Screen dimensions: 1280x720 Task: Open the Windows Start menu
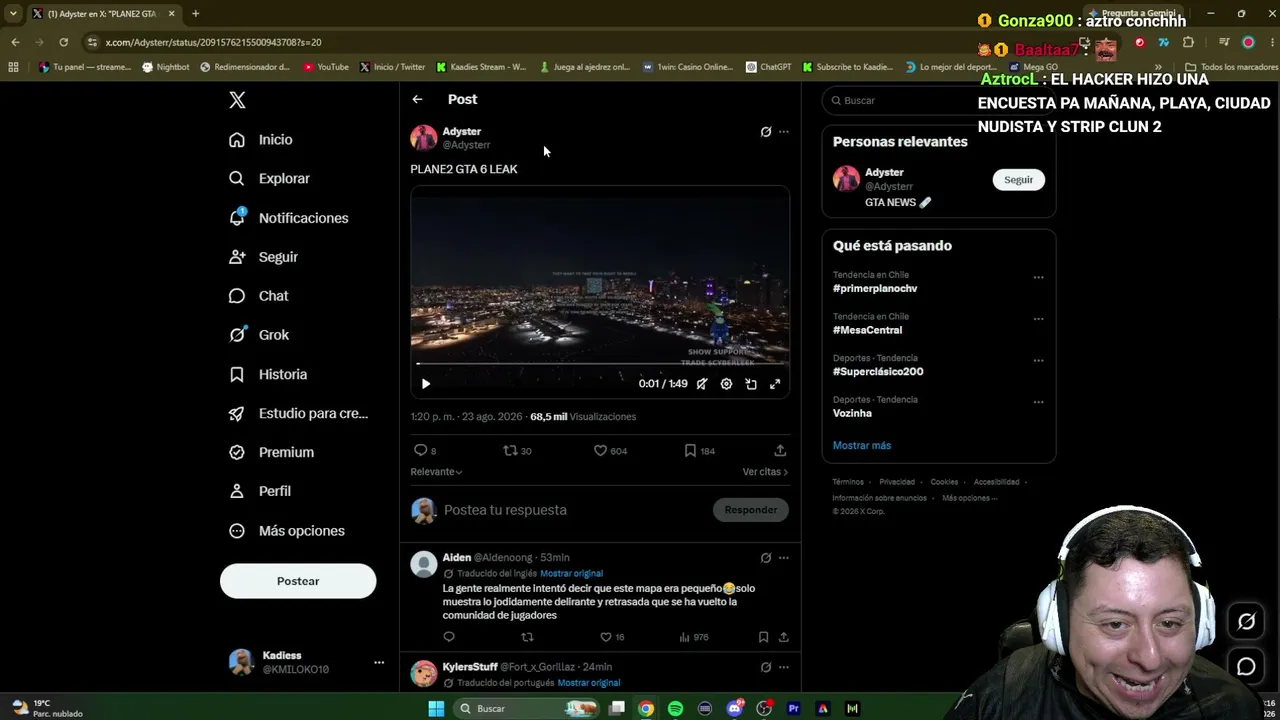[x=436, y=708]
